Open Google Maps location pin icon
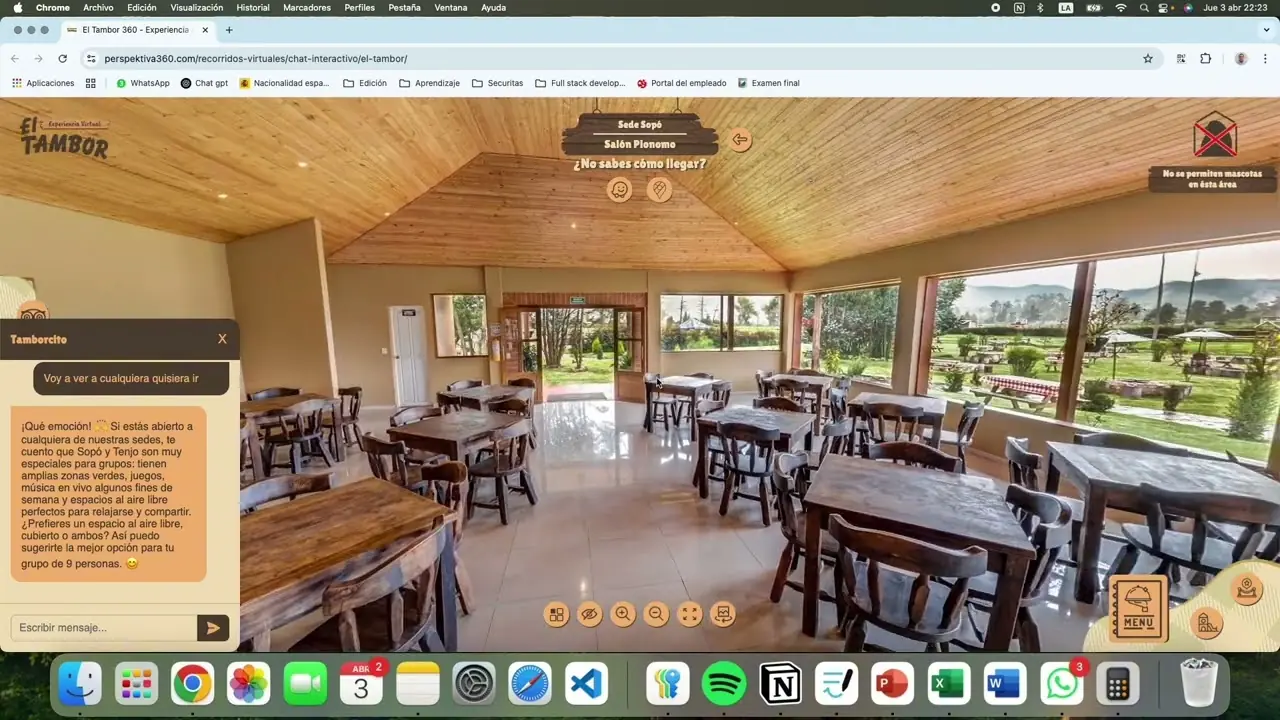Viewport: 1280px width, 720px height. 659,189
